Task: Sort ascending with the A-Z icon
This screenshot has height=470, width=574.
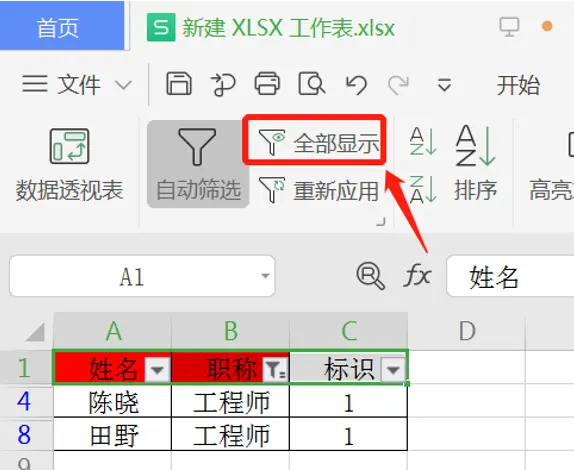Action: coord(423,141)
